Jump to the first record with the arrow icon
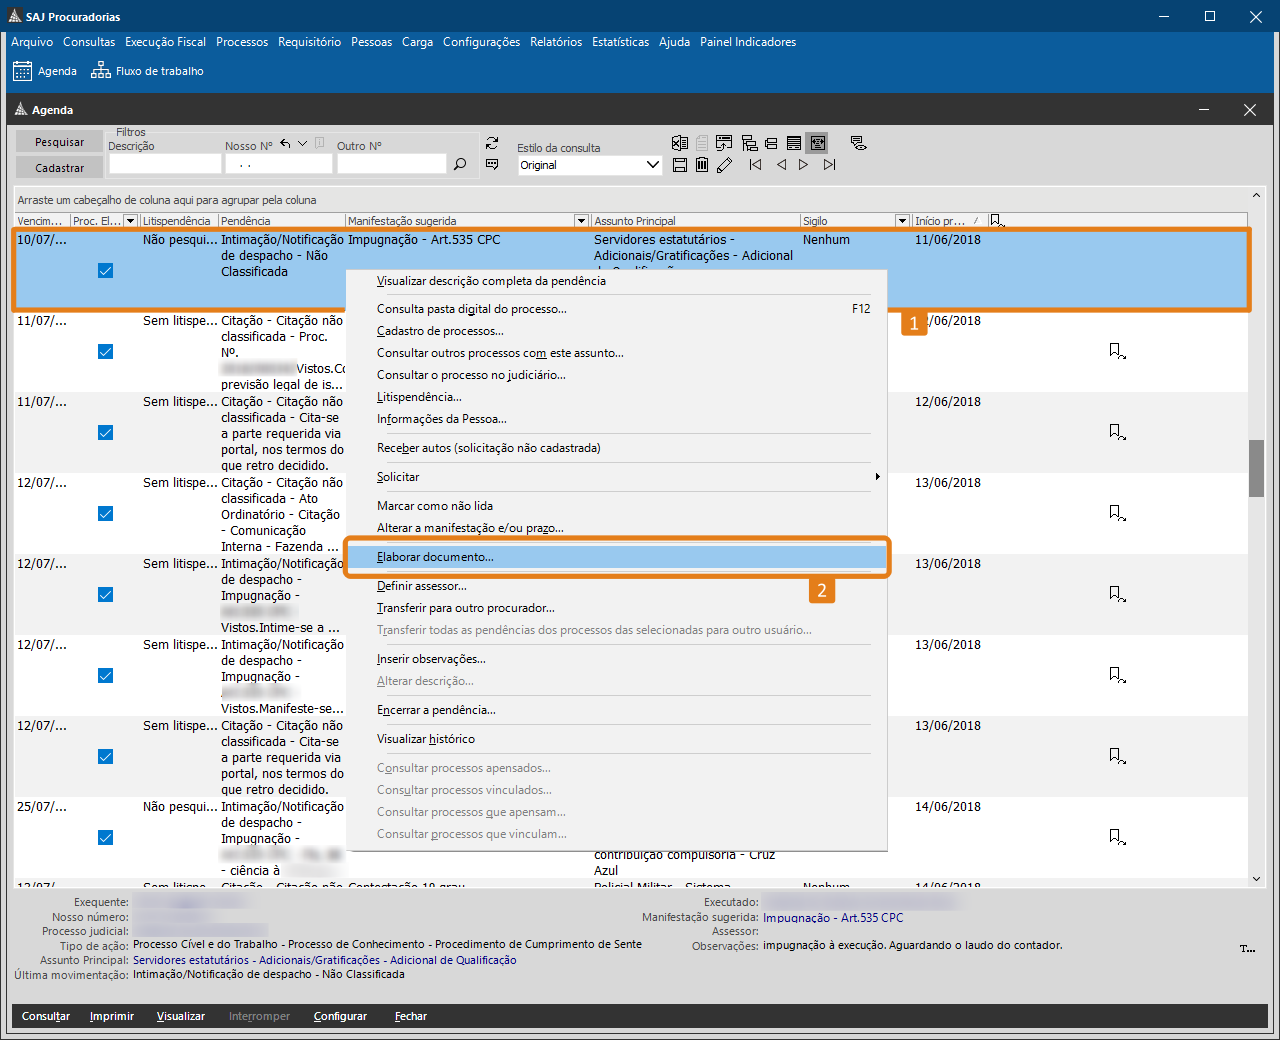1280x1040 pixels. [x=755, y=165]
